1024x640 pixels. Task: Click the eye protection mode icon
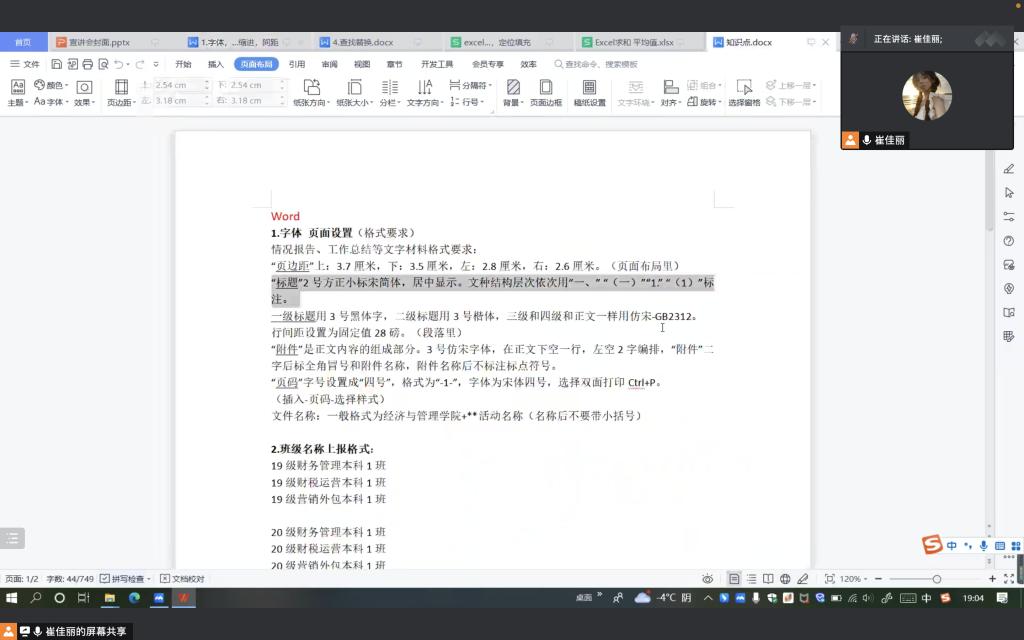click(x=708, y=579)
